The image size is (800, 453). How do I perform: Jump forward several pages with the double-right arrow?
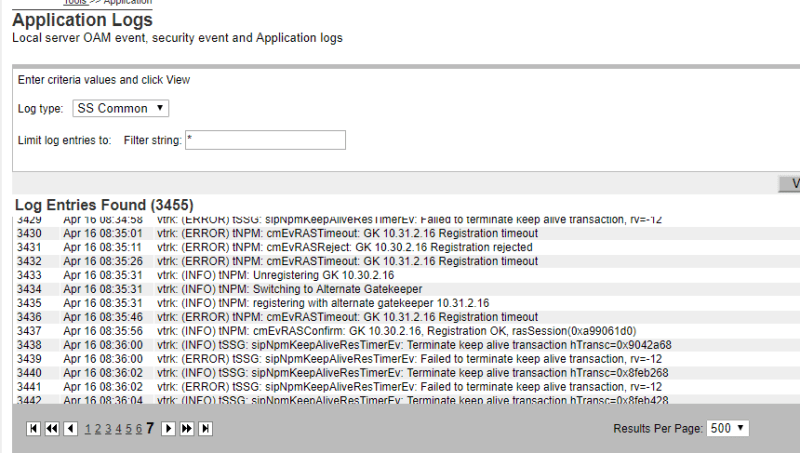click(x=187, y=429)
